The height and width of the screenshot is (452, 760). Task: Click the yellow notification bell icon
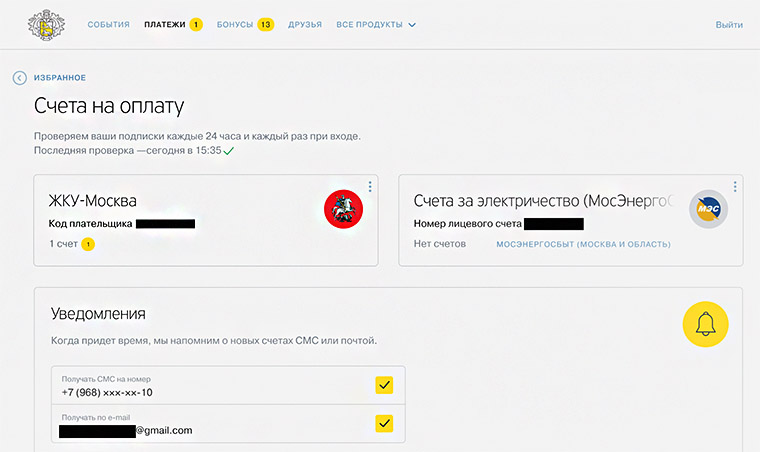point(705,324)
